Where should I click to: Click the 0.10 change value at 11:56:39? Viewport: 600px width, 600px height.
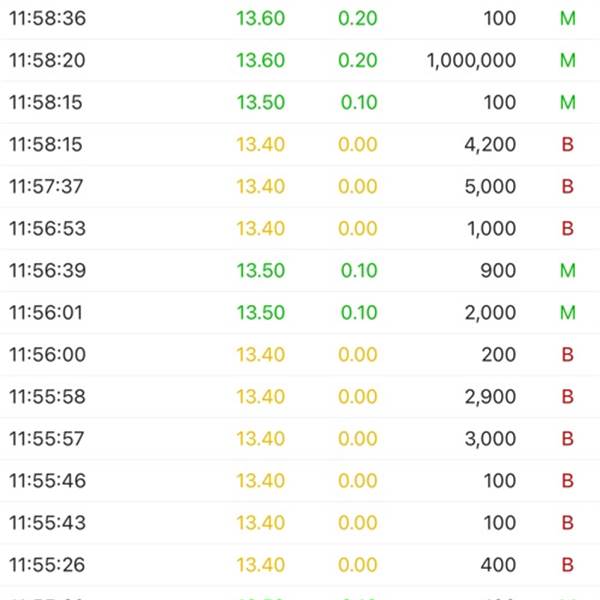[358, 271]
